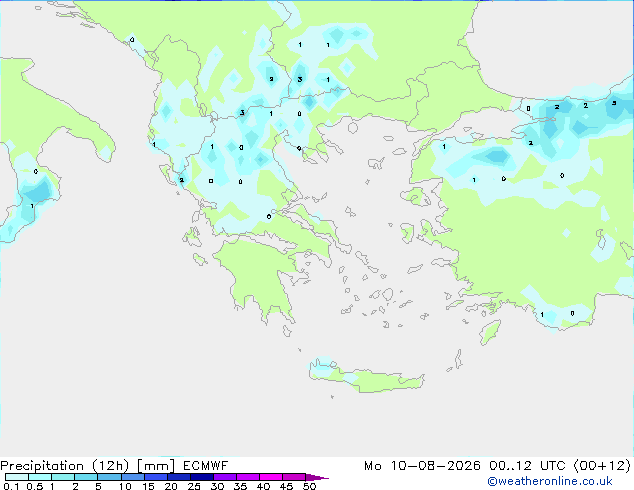This screenshot has width=634, height=490.
Task: Click the Precipitation (12h) title text
Action: click(x=65, y=466)
